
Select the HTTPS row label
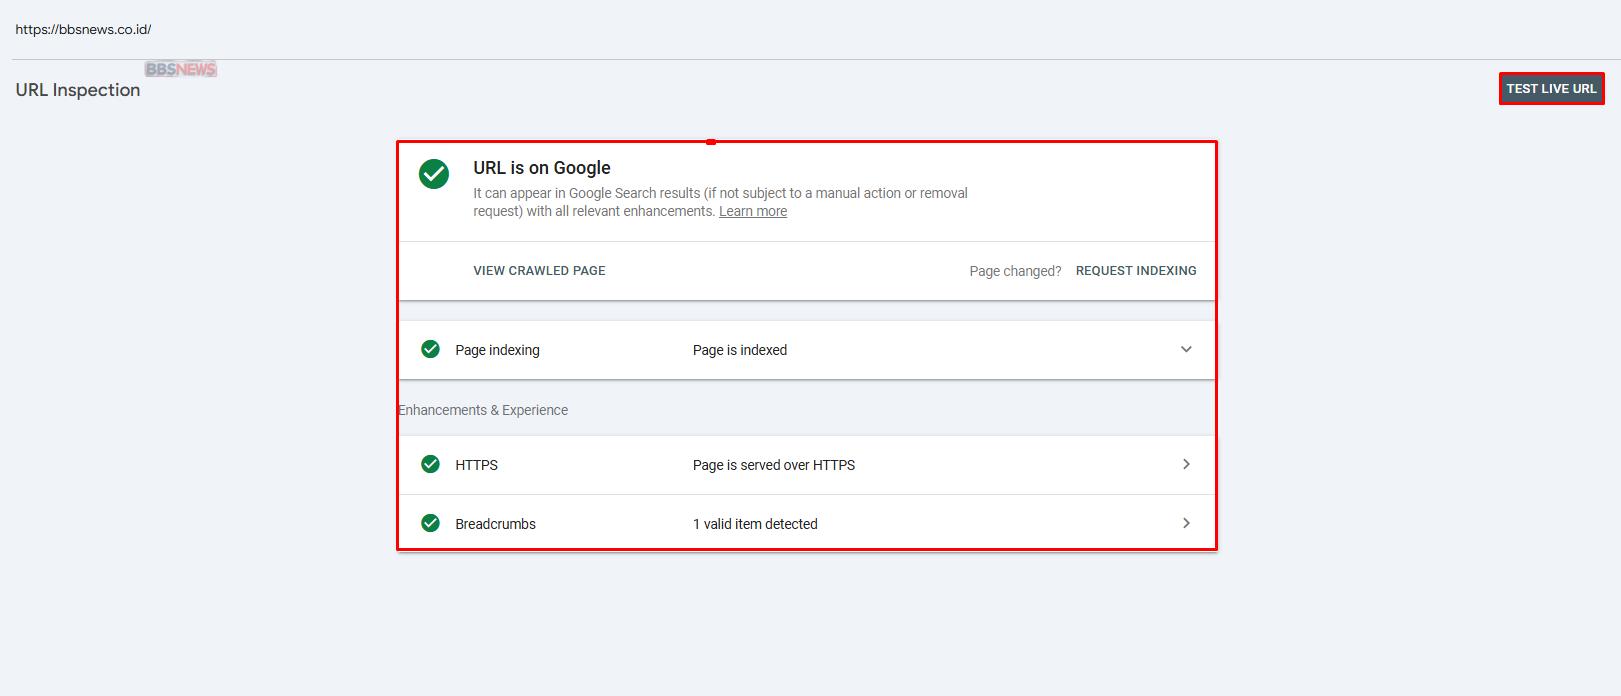(x=476, y=465)
